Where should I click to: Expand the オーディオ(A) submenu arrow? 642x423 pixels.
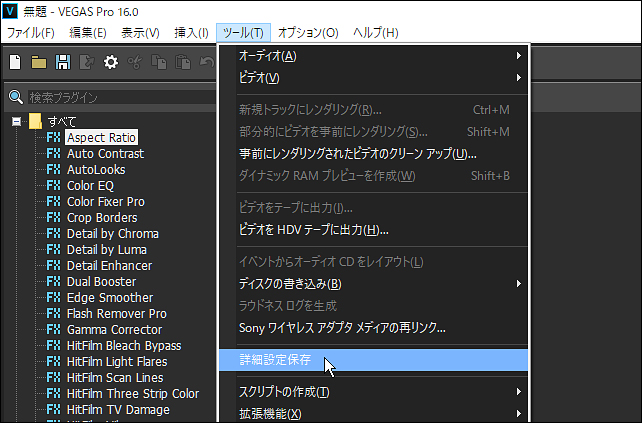(519, 55)
